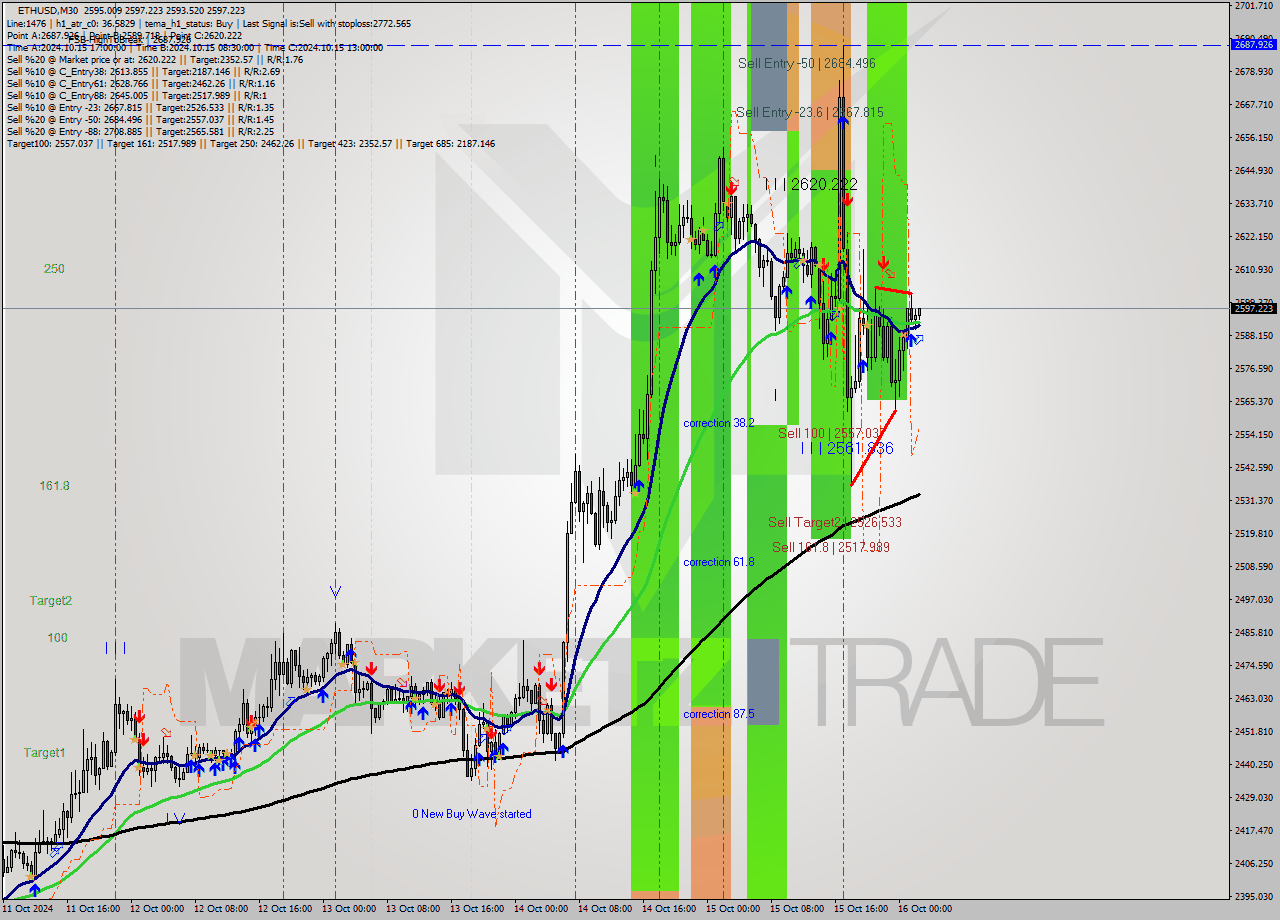Click the '0 New Buy Wave started' annotation
The width and height of the screenshot is (1280, 920).
tap(472, 814)
